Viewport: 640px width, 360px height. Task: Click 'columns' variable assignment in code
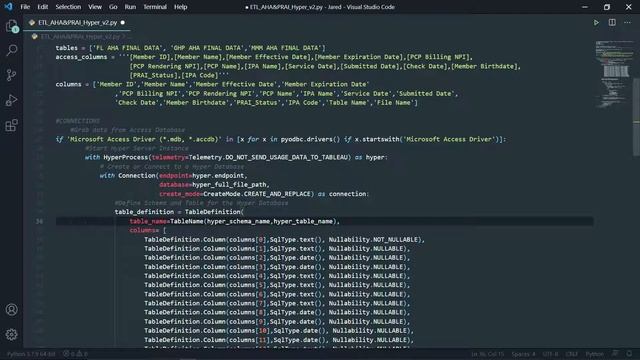pyautogui.click(x=68, y=84)
